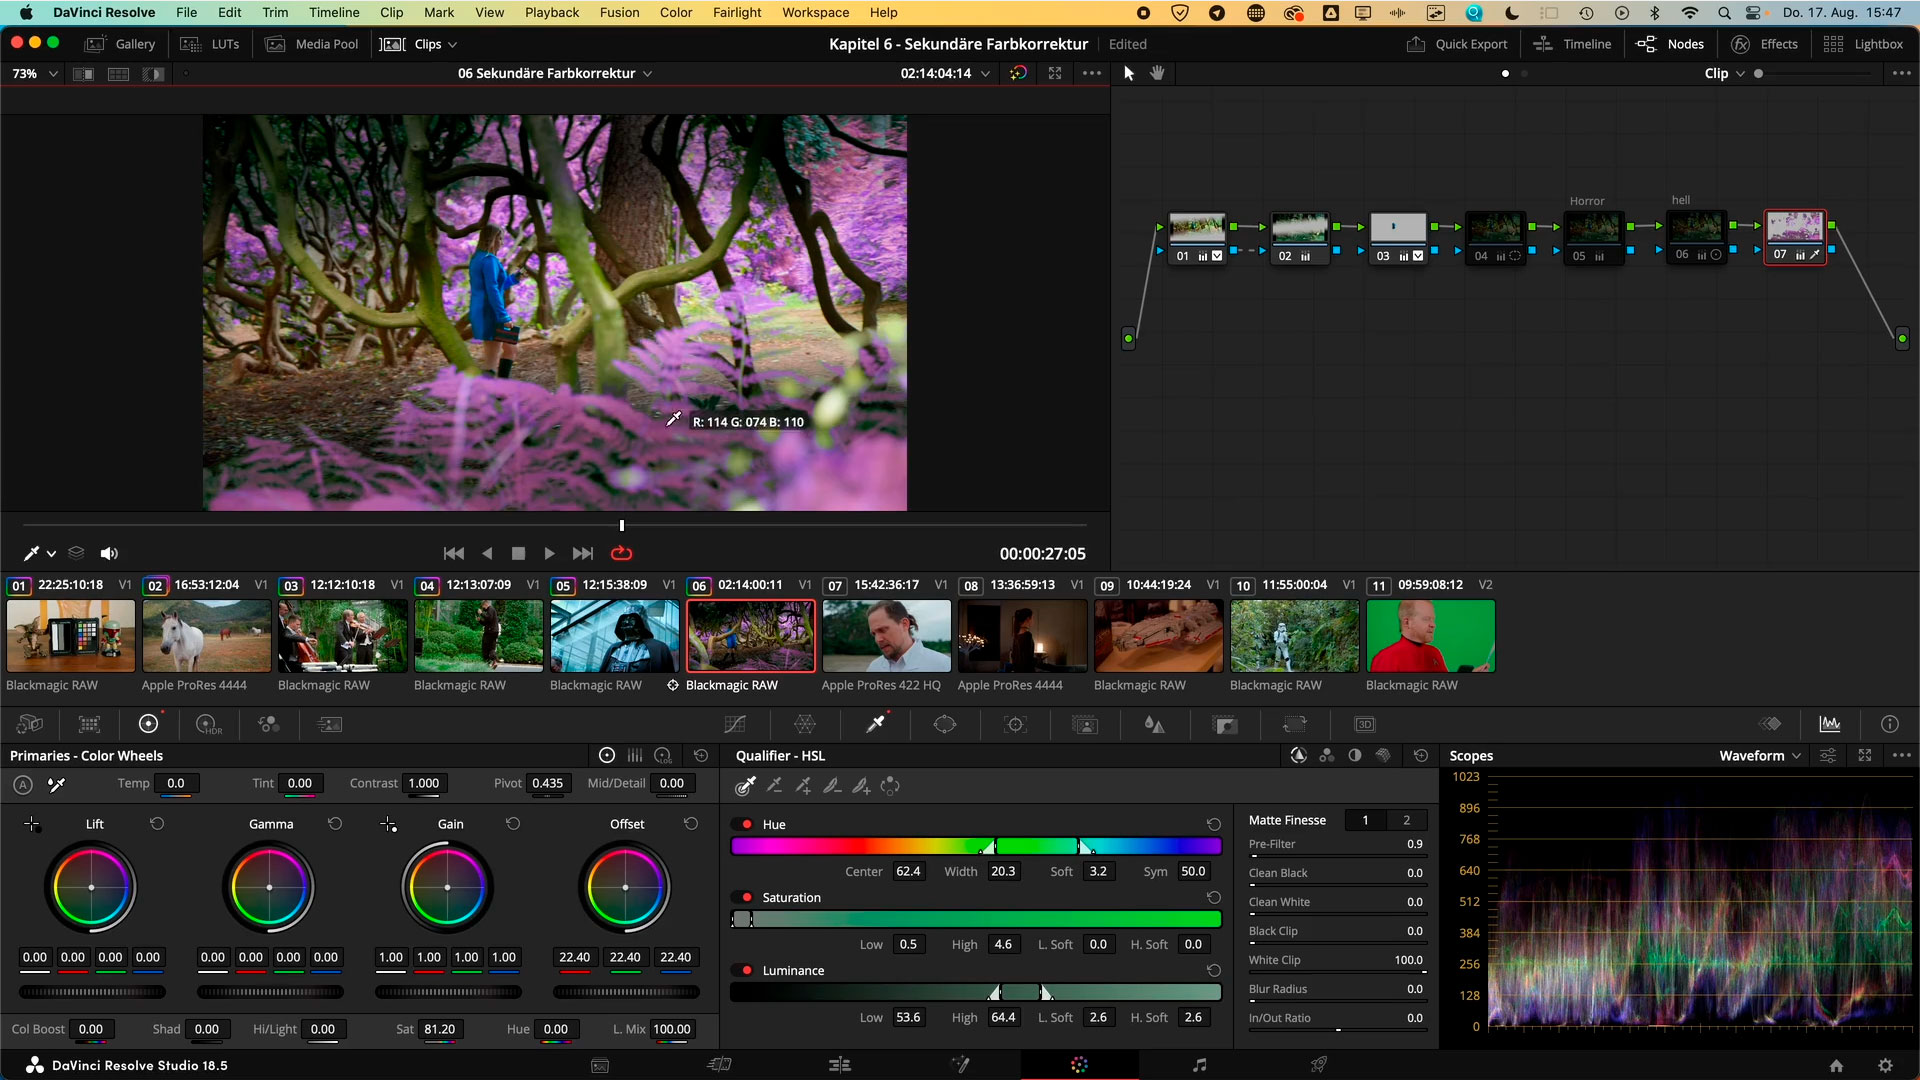Click the Gamma color wheel
1920x1080 pixels.
click(x=269, y=887)
